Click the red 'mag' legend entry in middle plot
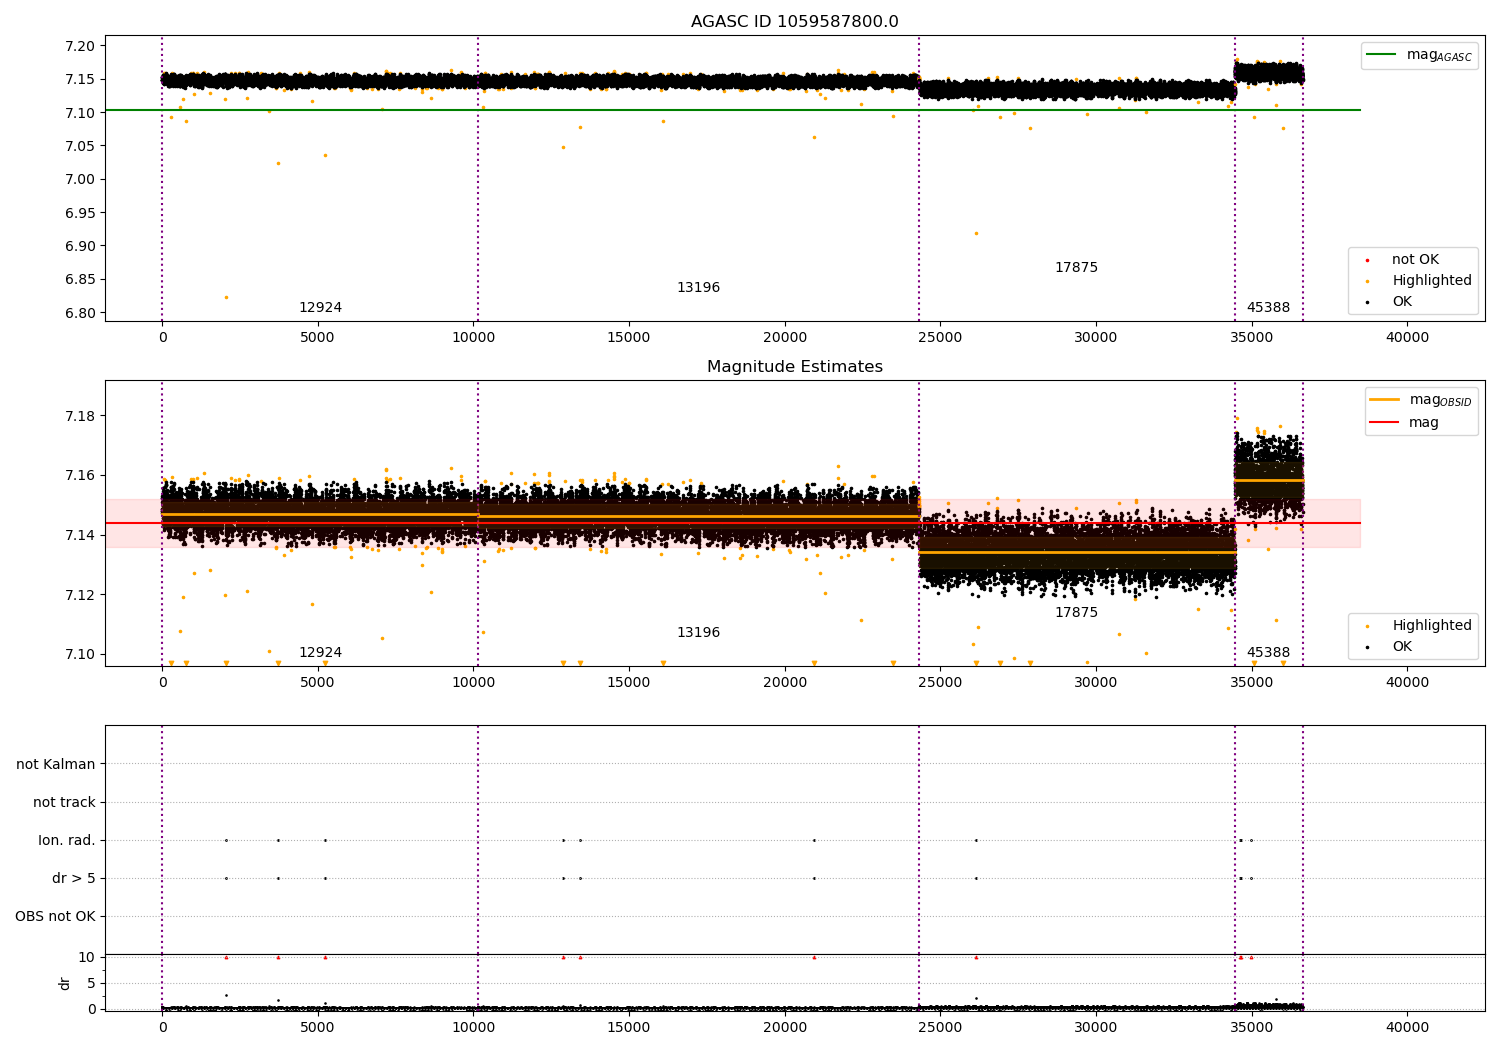This screenshot has height=1050, width=1500. tap(1405, 423)
